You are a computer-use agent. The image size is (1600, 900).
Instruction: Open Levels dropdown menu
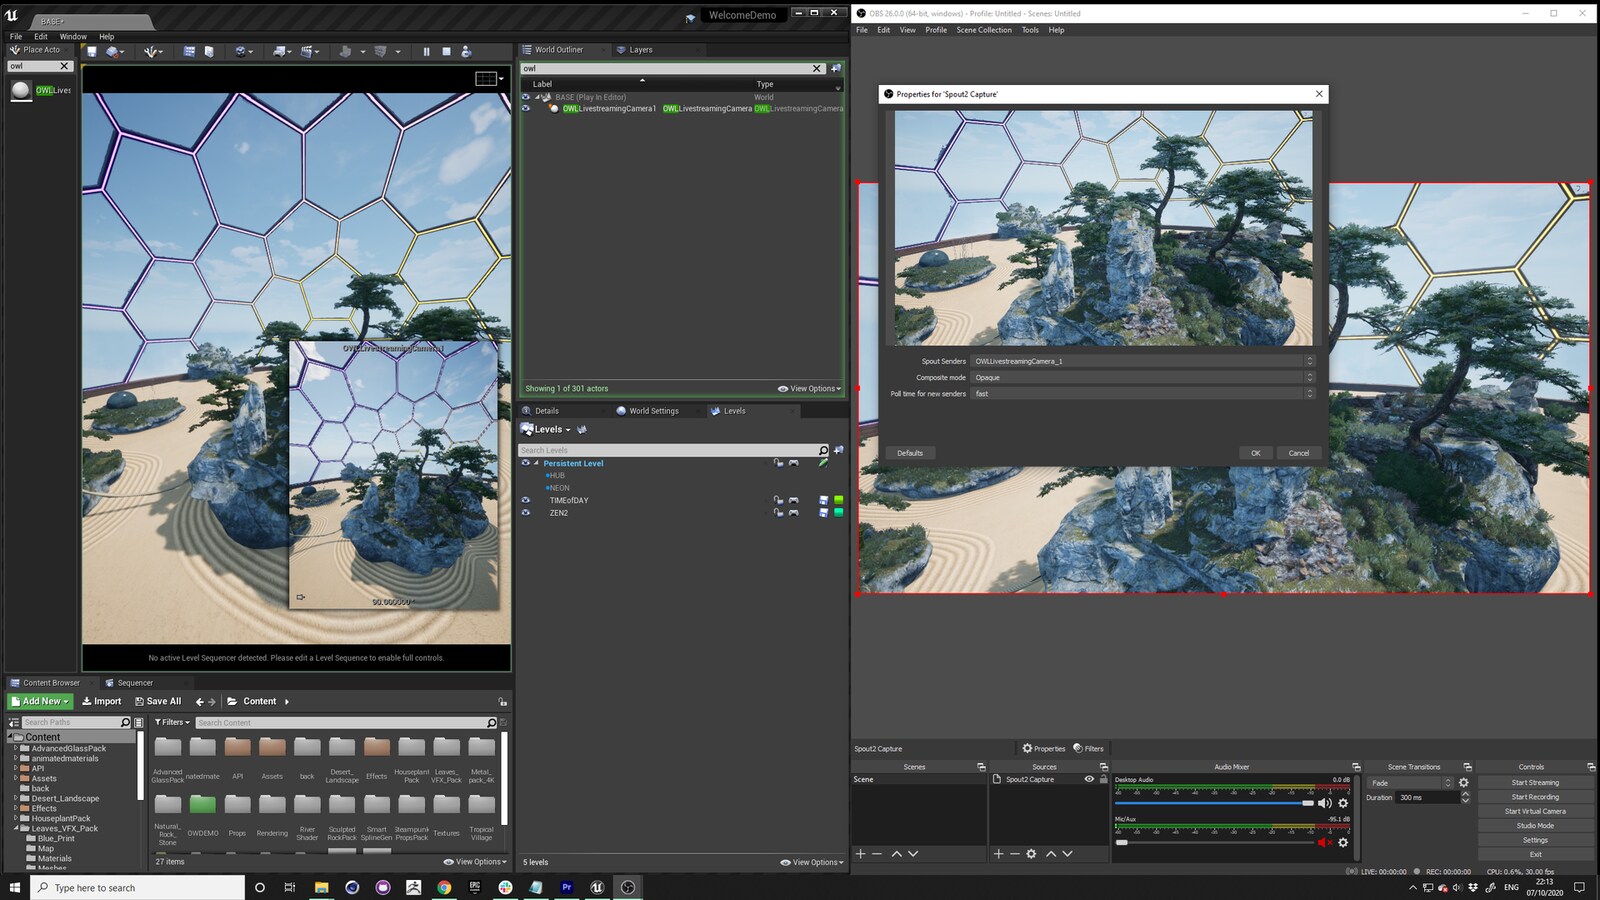point(546,429)
